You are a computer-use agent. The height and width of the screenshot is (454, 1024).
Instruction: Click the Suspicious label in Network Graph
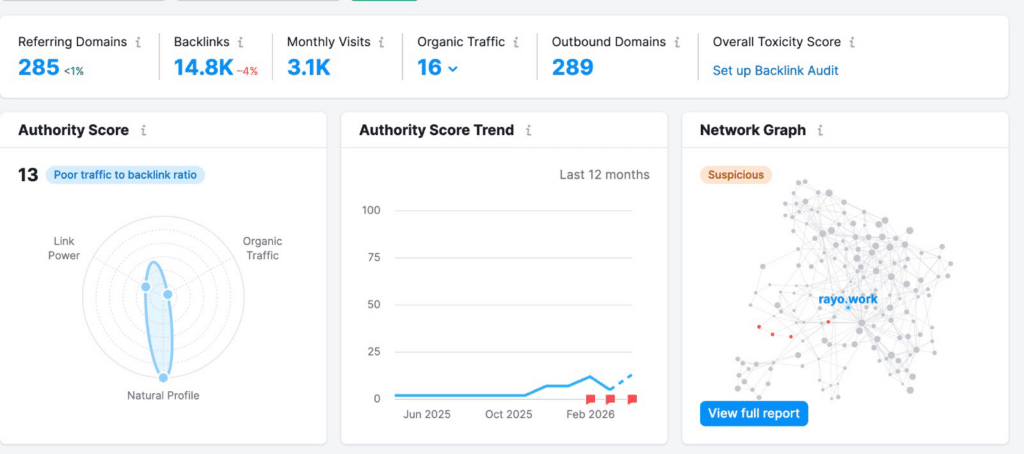click(x=735, y=175)
